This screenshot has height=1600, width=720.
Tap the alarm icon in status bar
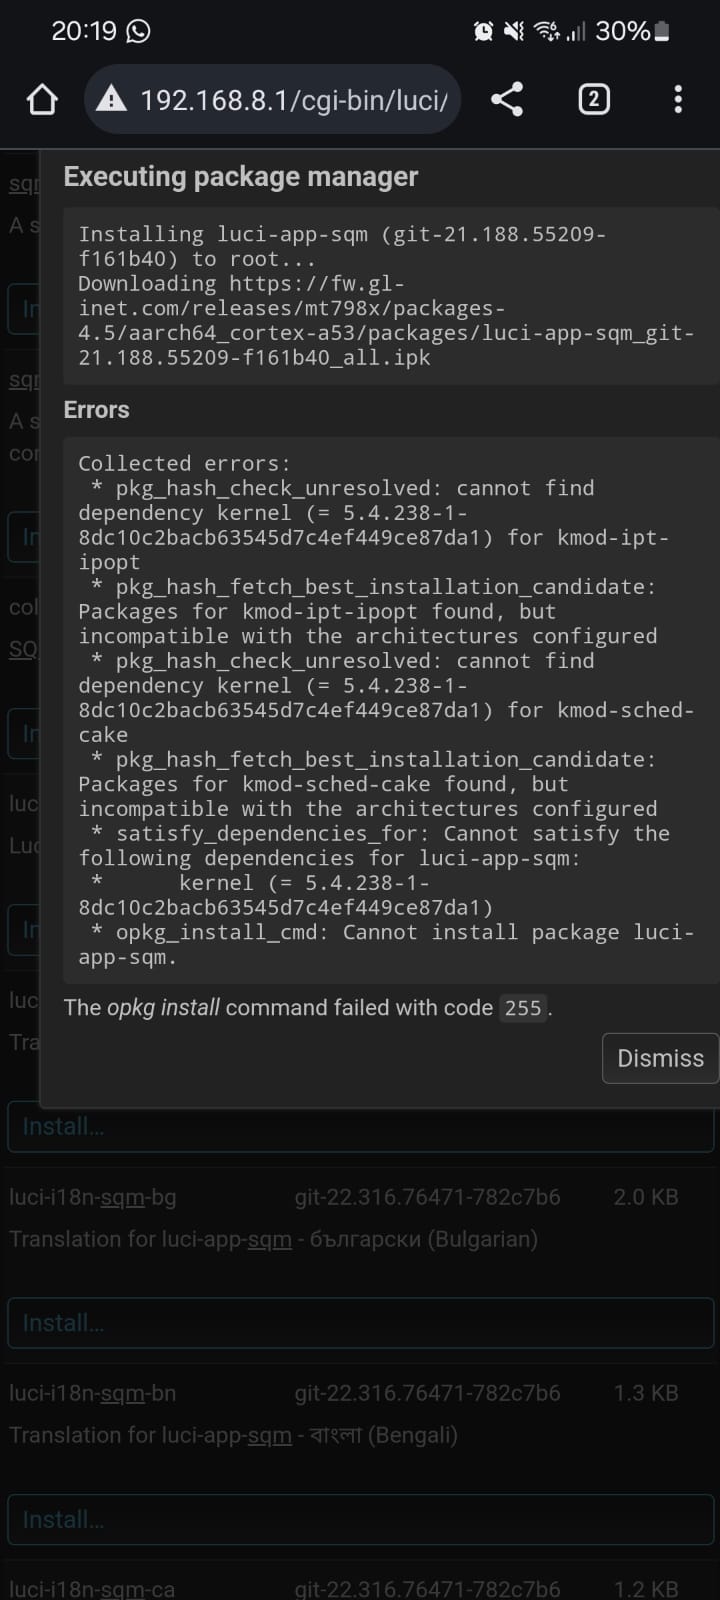click(x=483, y=32)
